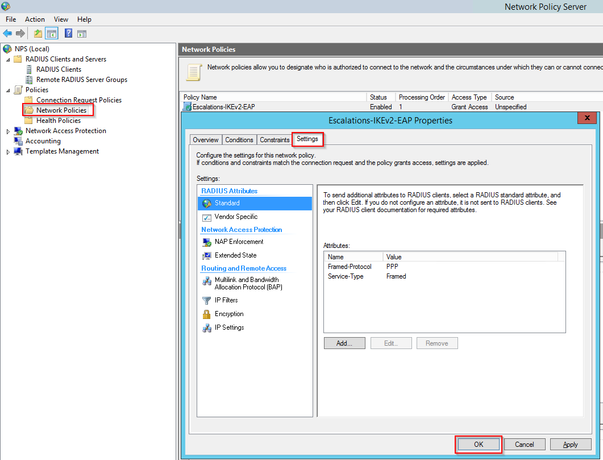Select the Framed-Protocol attribute row
The image size is (603, 460).
(444, 267)
